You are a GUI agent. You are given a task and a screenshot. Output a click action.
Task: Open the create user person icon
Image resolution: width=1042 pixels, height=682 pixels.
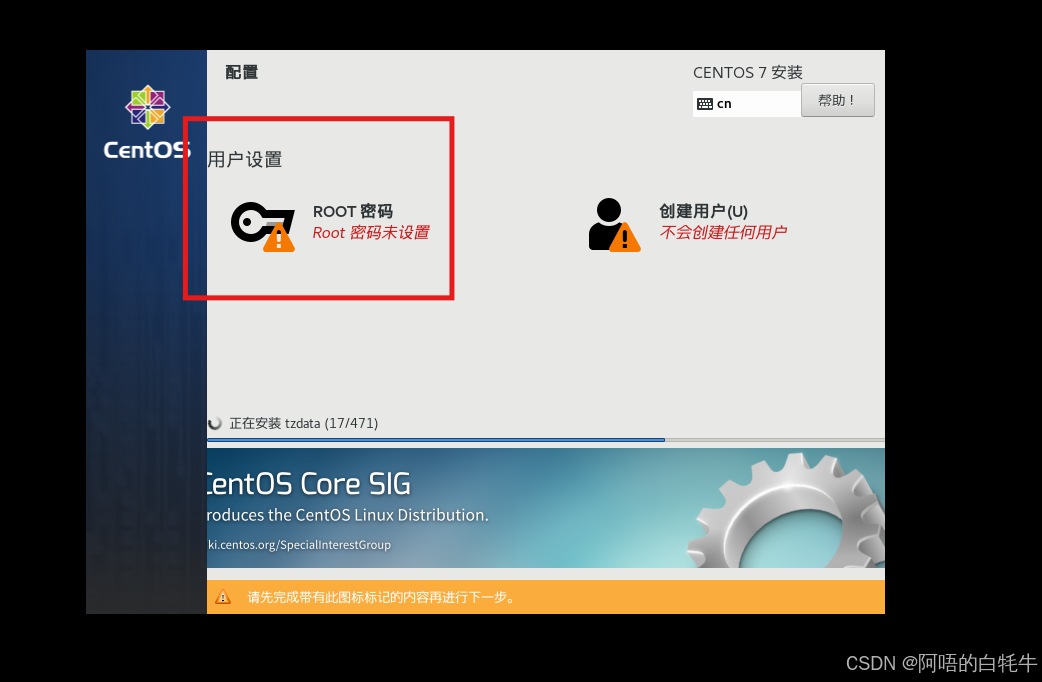(x=614, y=225)
